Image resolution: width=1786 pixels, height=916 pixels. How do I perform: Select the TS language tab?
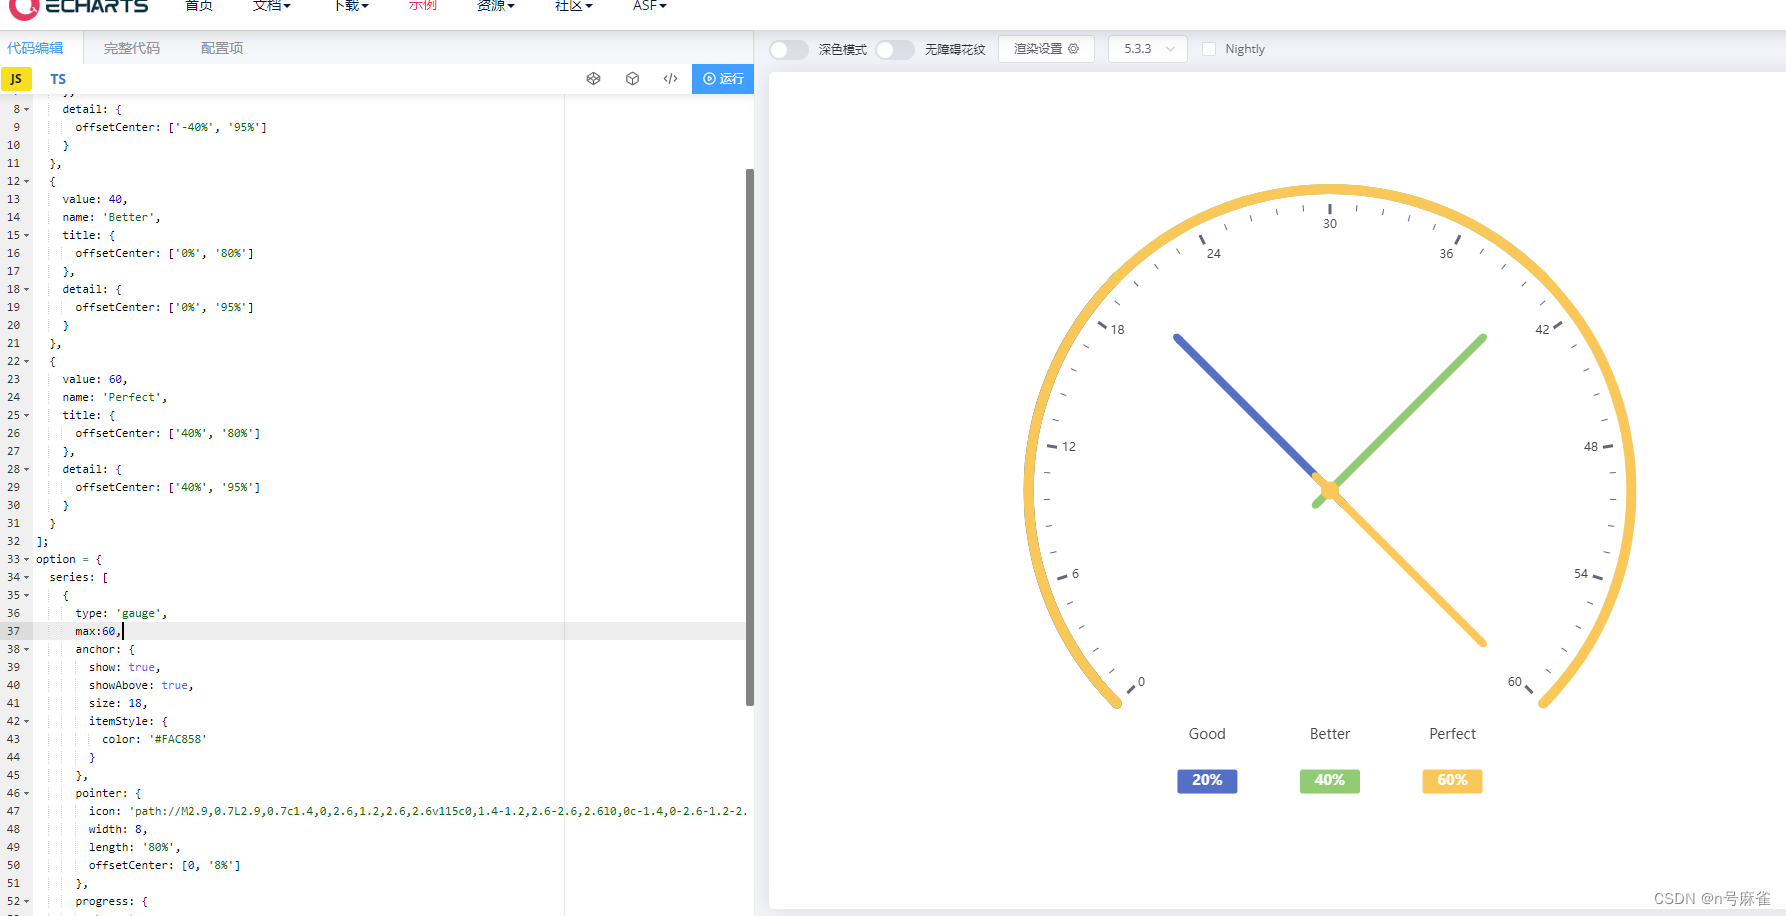(x=58, y=79)
